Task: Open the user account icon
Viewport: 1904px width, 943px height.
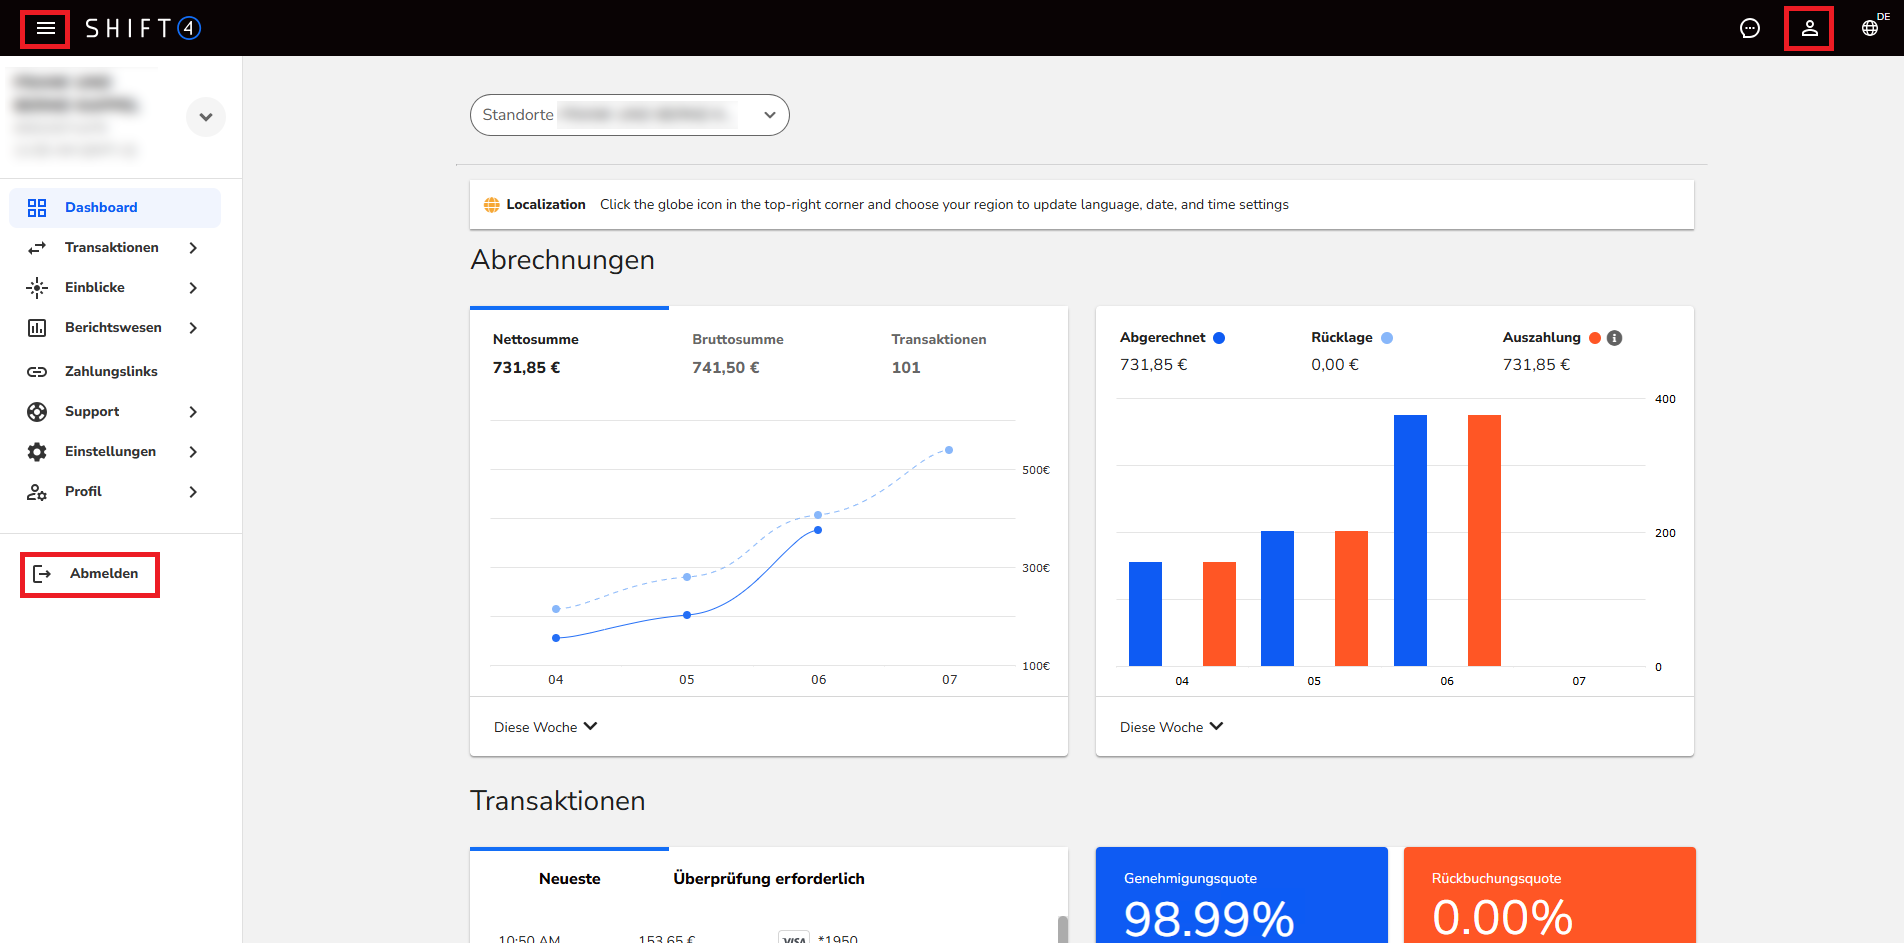Action: tap(1810, 28)
